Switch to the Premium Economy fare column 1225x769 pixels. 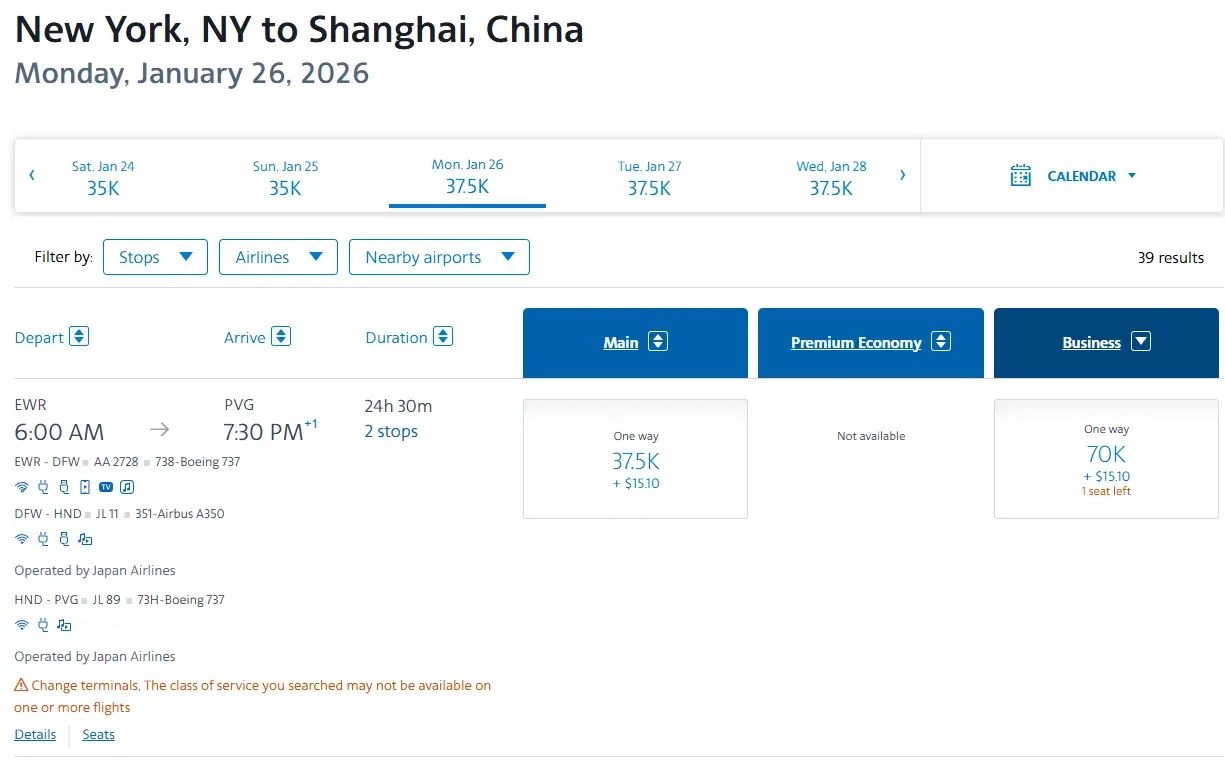[870, 343]
